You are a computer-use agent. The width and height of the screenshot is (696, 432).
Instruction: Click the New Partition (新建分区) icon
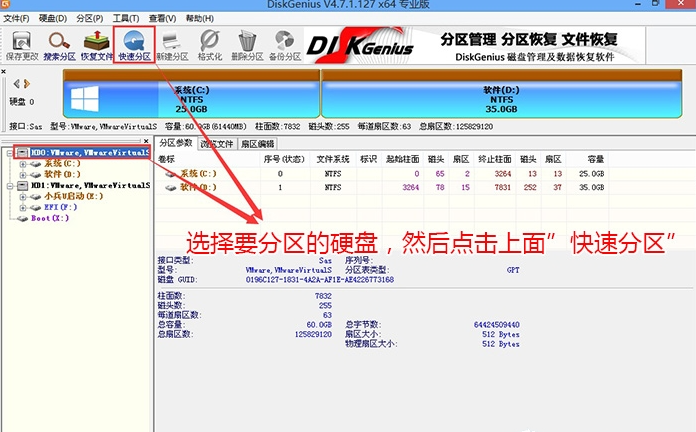click(x=172, y=45)
